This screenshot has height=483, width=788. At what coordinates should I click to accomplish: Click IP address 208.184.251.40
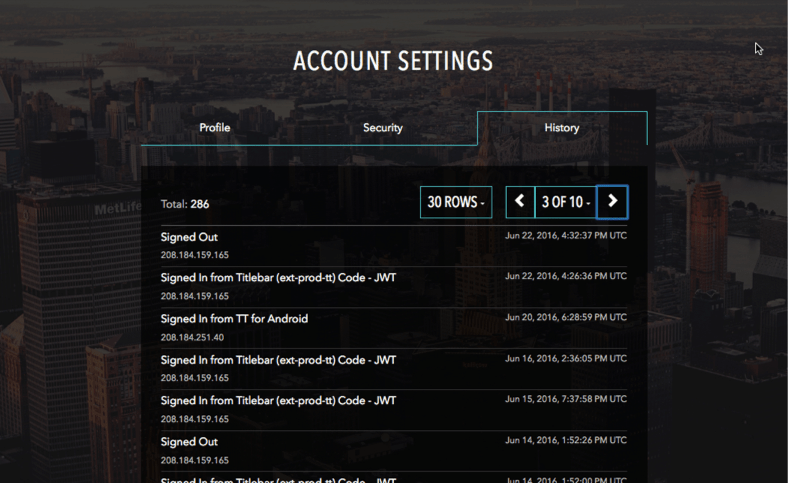[192, 337]
